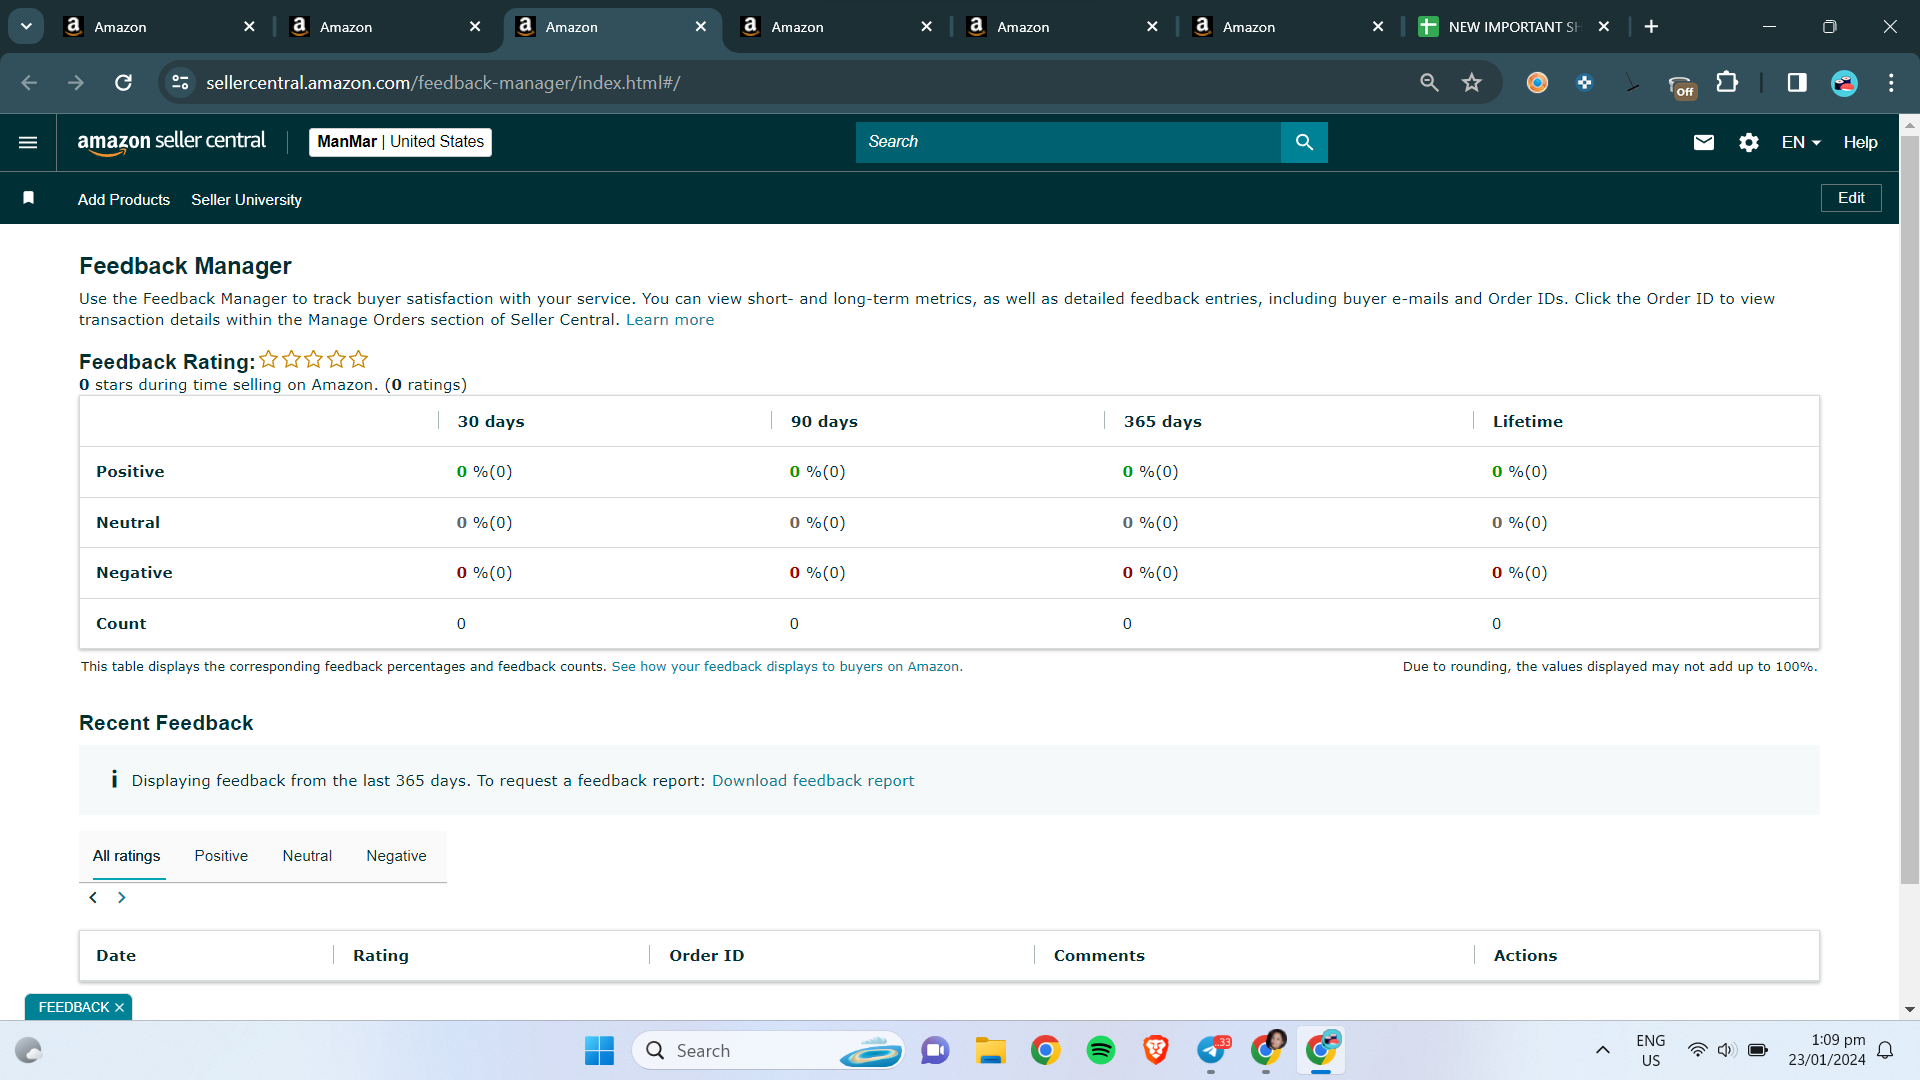Open the EN language dropdown

[x=1801, y=142]
